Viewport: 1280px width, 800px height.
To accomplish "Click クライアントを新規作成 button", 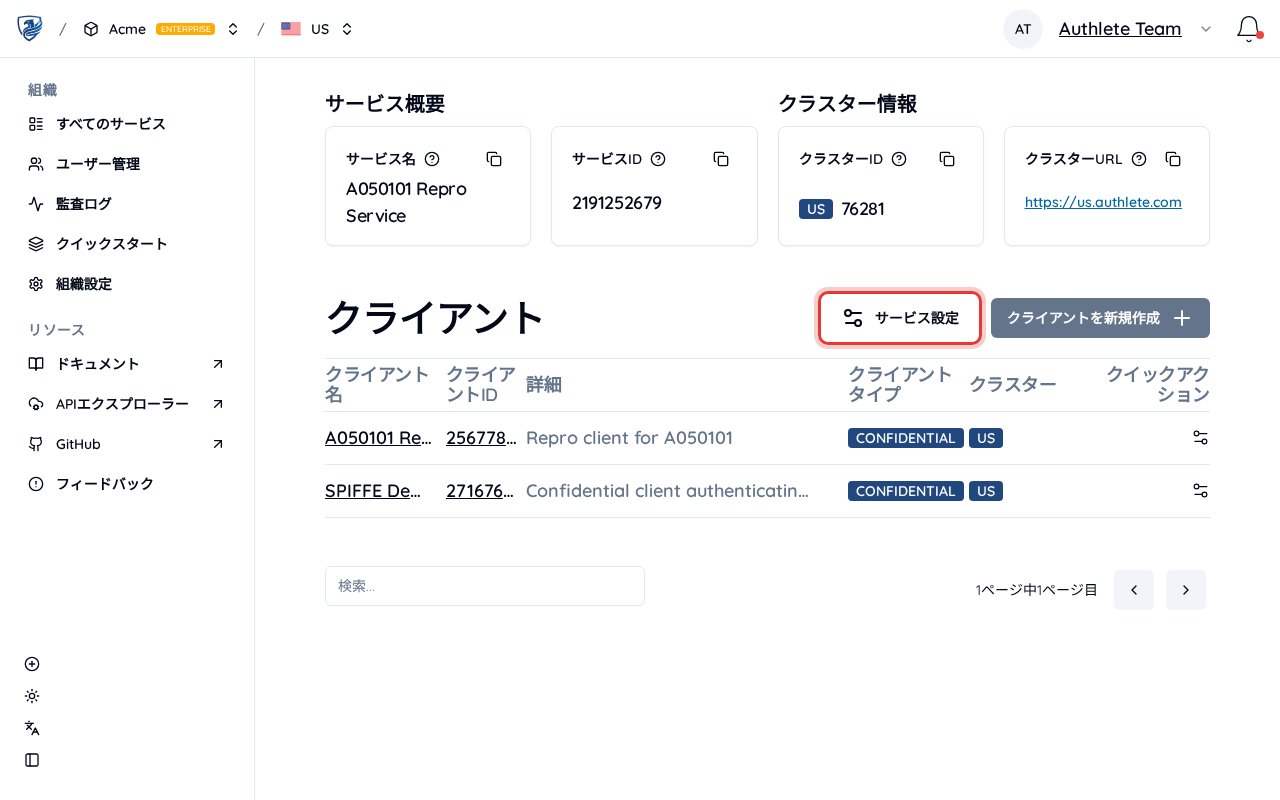I will pos(1100,318).
